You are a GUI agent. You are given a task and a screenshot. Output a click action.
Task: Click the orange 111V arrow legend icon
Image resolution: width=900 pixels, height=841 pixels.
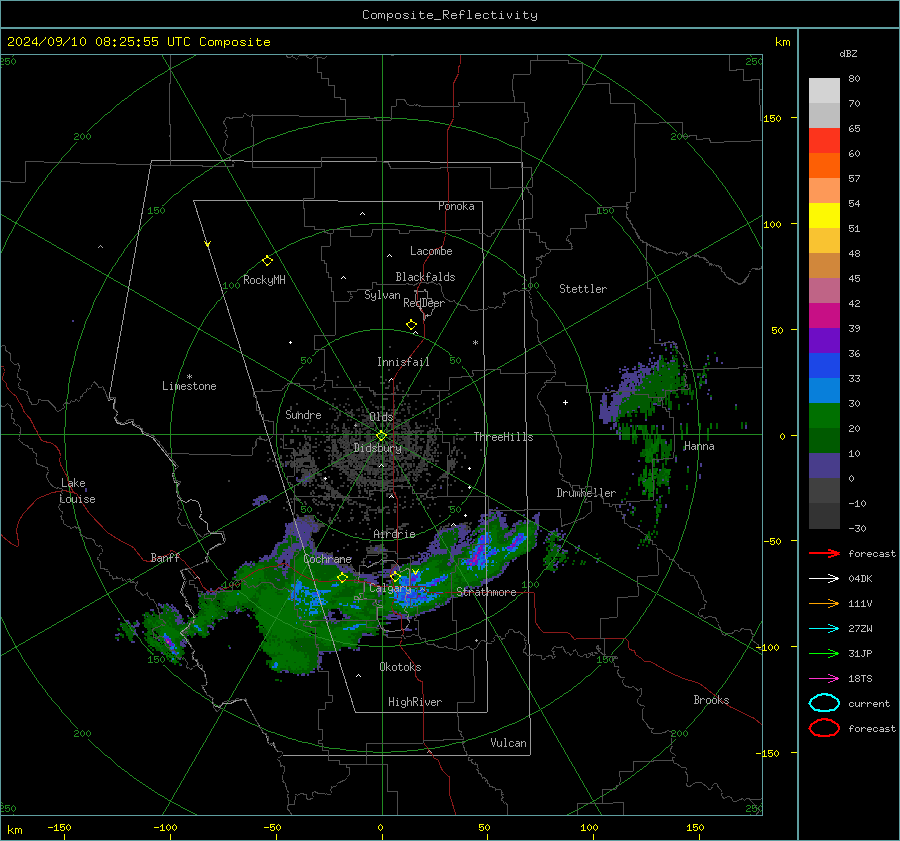[x=824, y=603]
